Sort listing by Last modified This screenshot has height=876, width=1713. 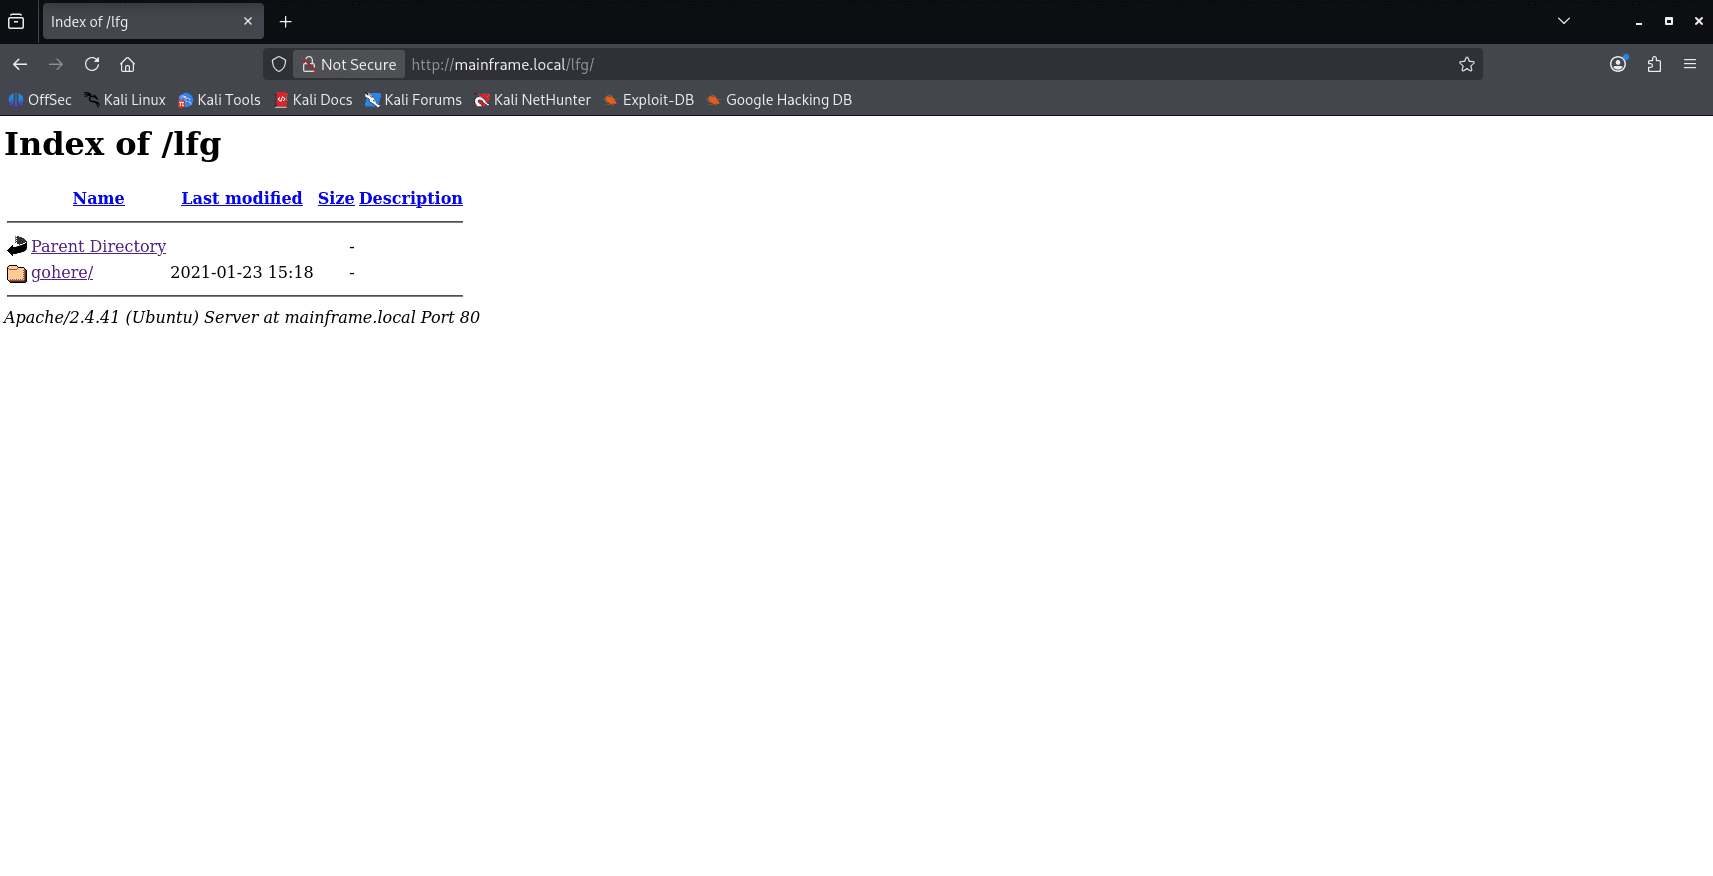[x=241, y=198]
